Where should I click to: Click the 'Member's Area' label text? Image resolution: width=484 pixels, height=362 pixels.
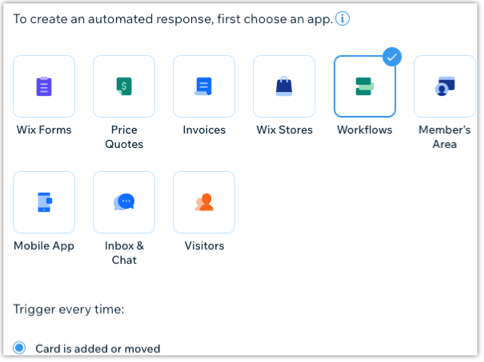click(445, 137)
